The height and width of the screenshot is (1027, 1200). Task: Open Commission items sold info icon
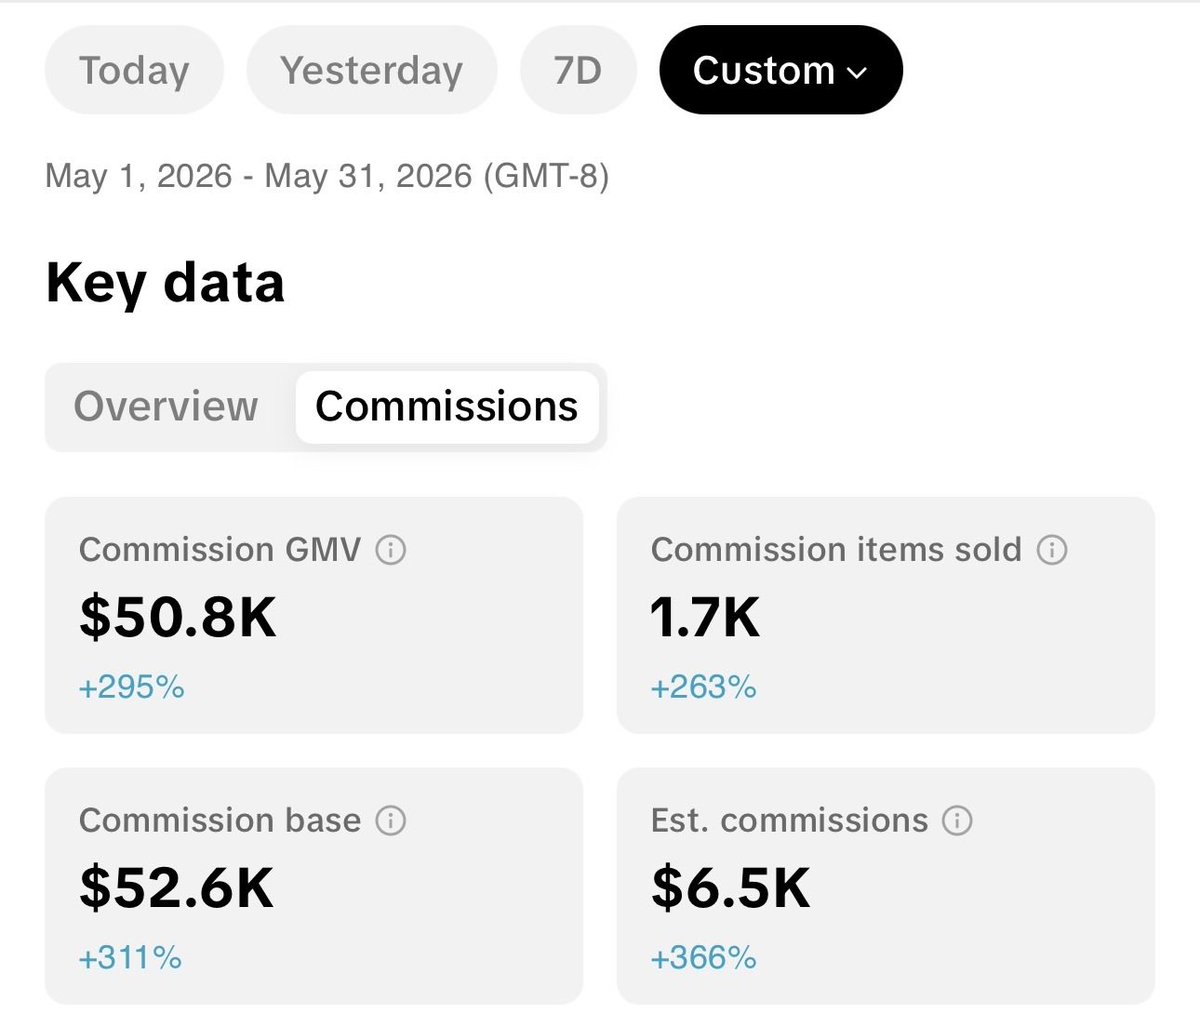point(1052,550)
